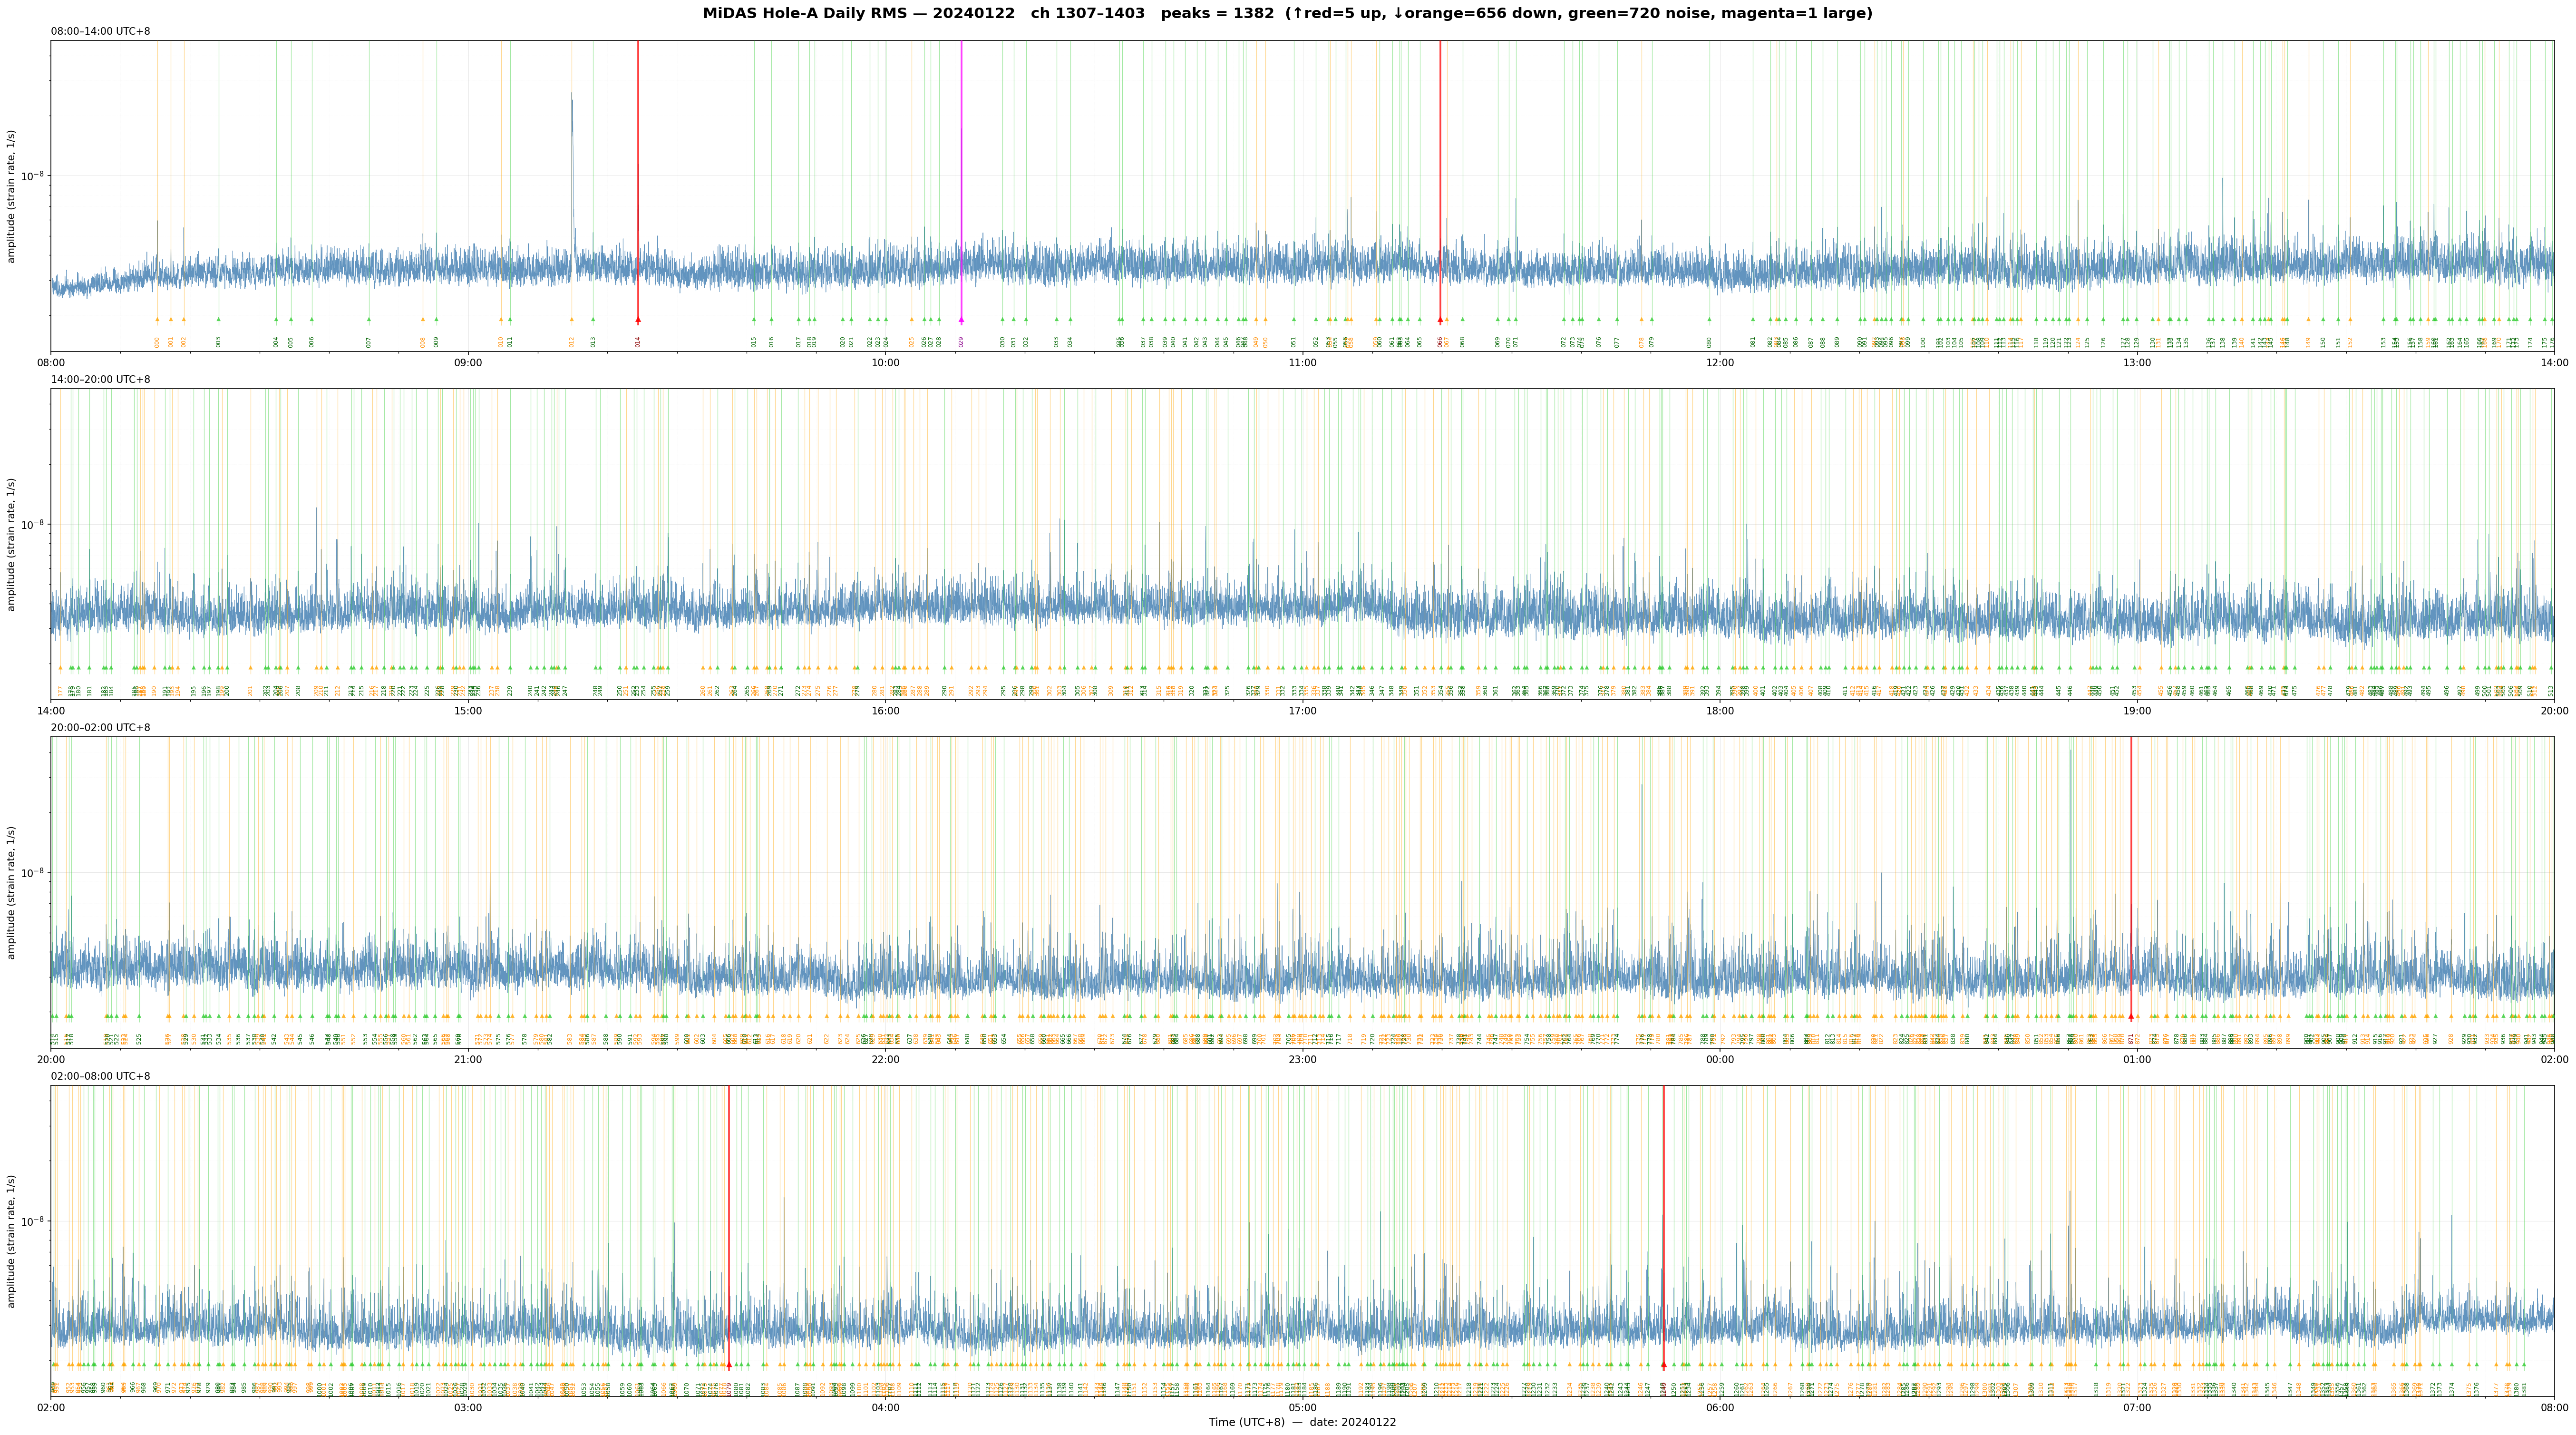Click the green peak number label "080"
Screen dimensions: 2576x1435
[x=1709, y=342]
